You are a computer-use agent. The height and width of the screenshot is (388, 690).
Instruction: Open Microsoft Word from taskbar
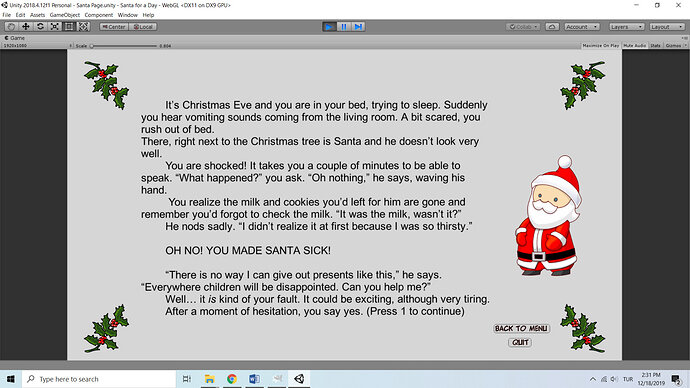254,379
